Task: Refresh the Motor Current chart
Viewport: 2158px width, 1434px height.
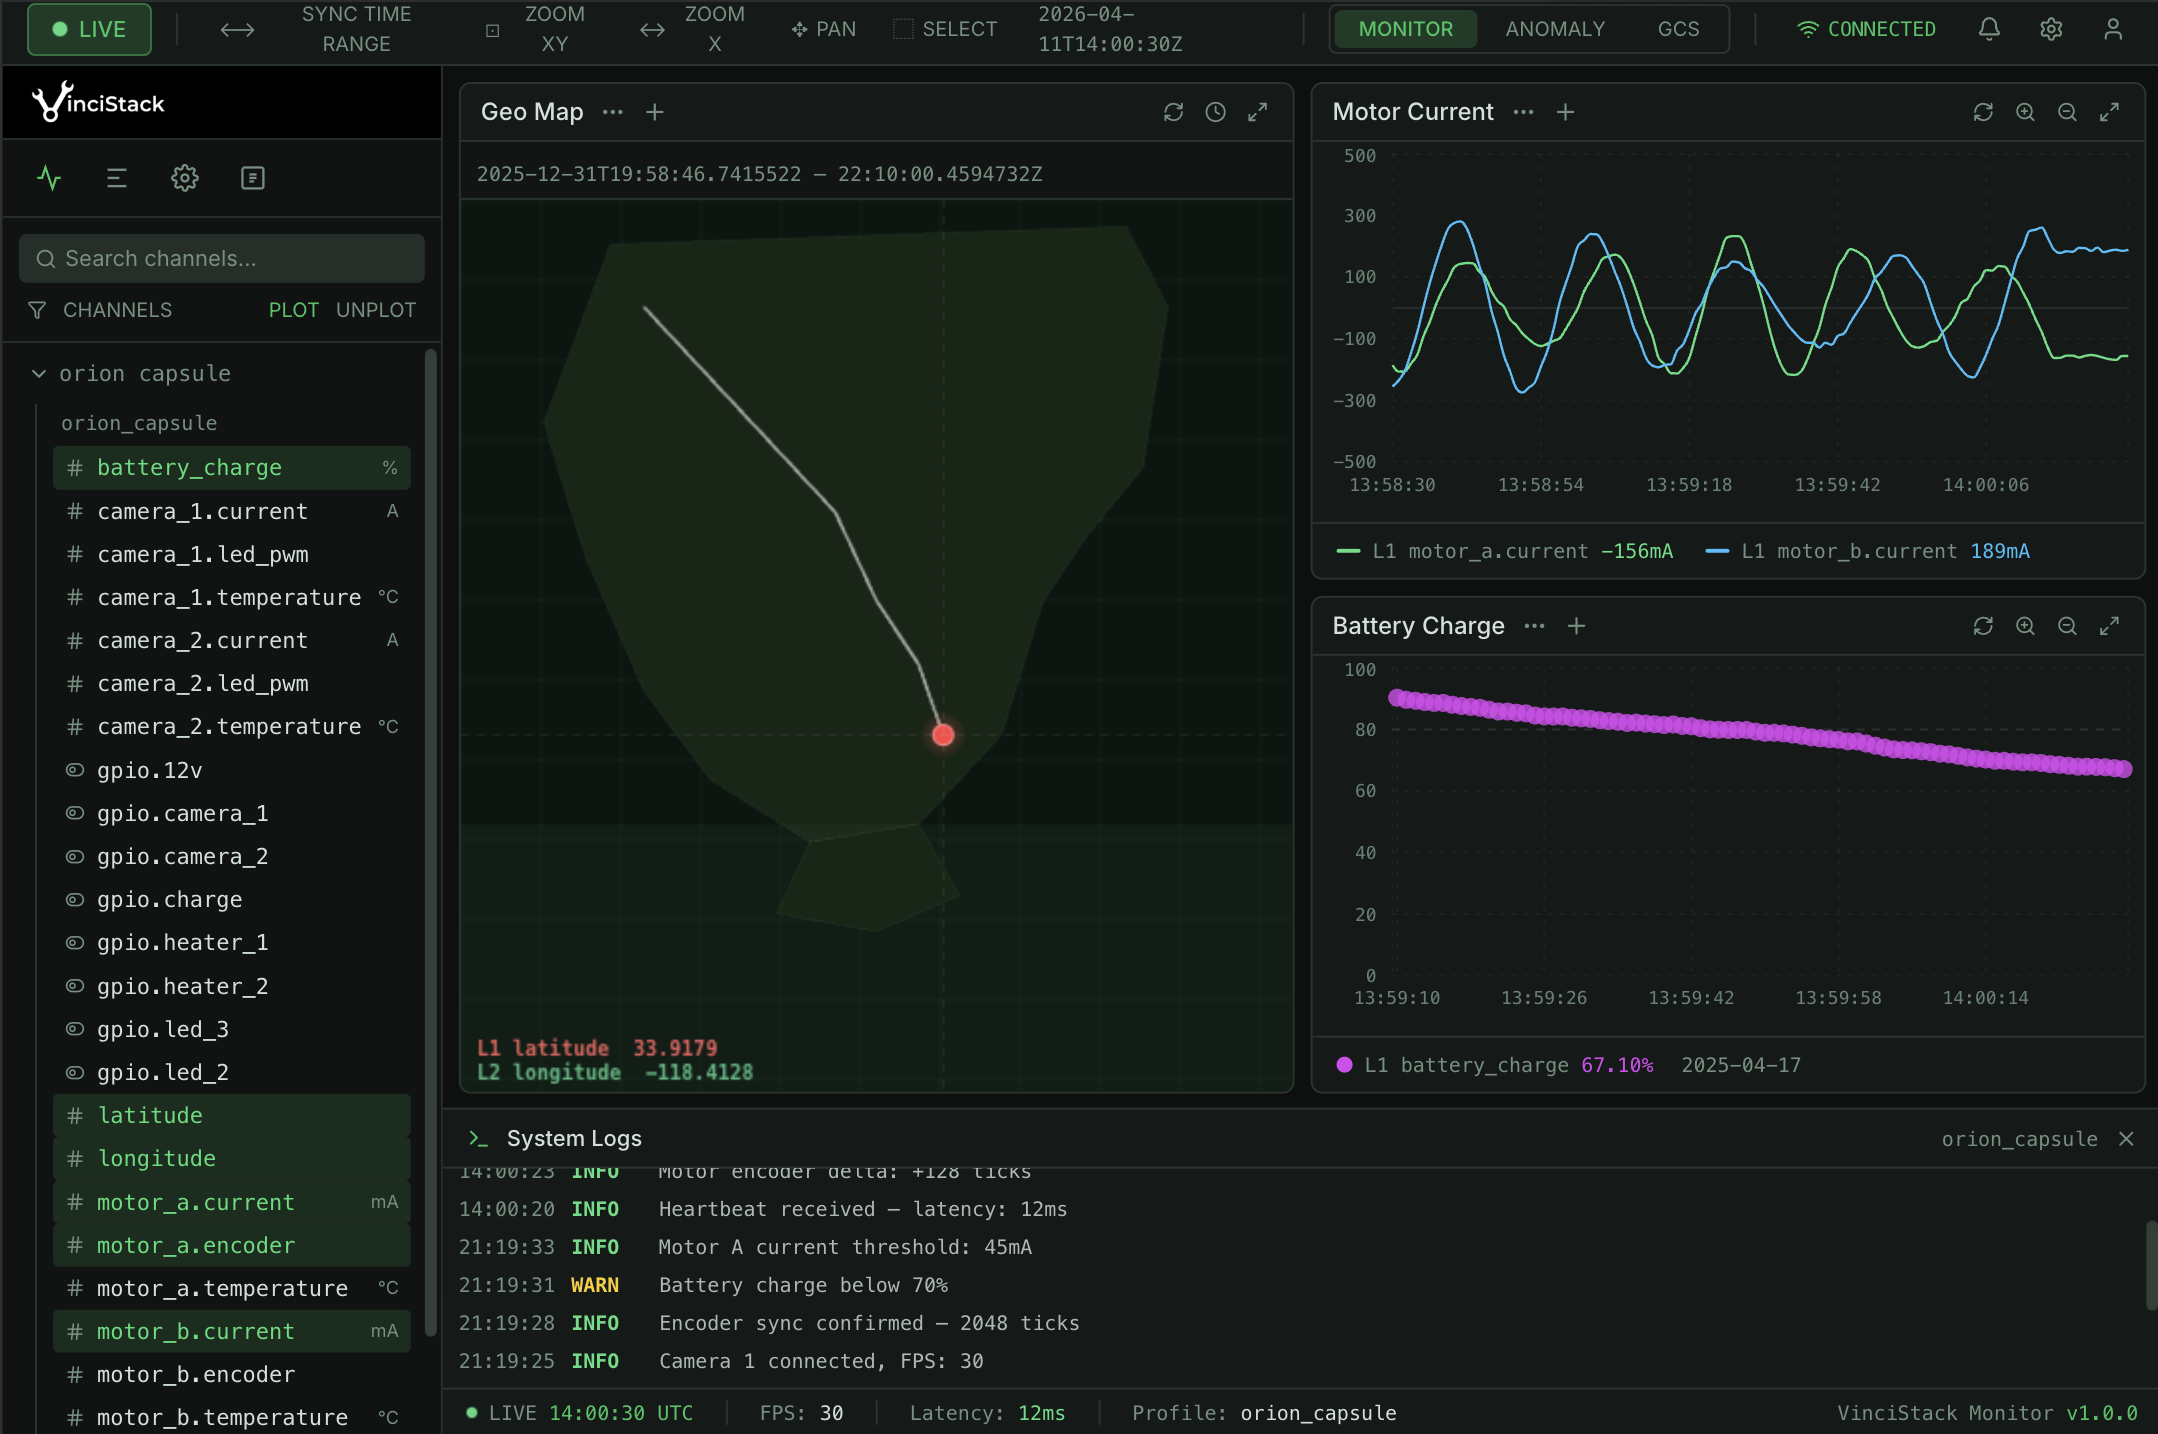Action: (1984, 112)
